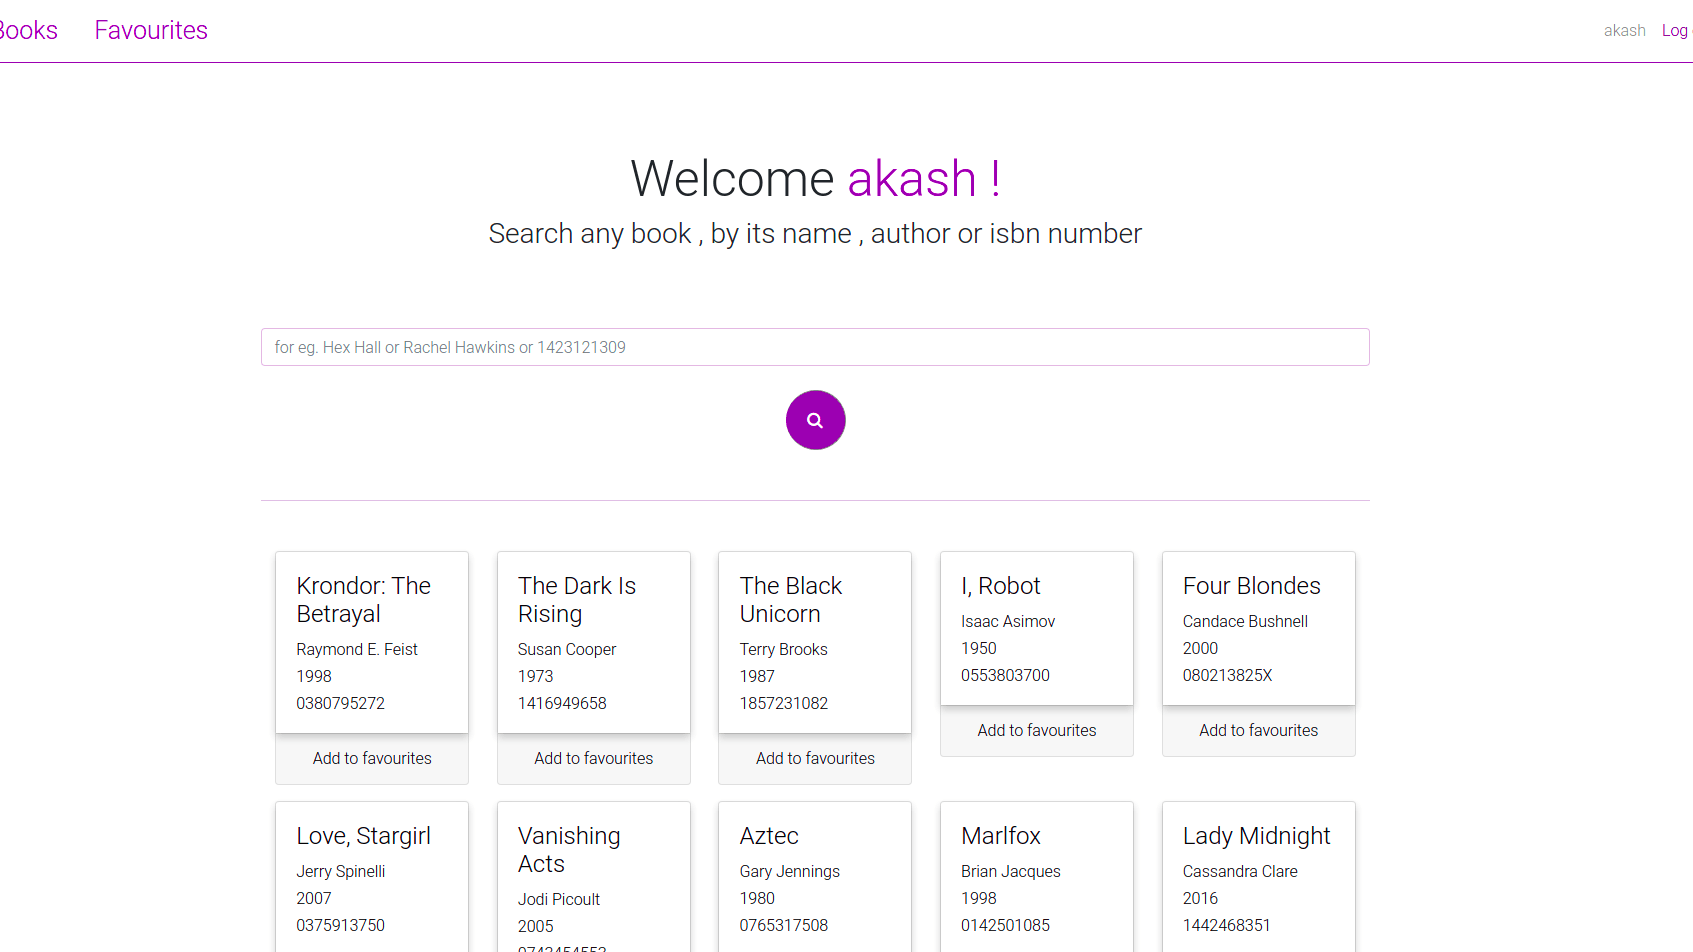Image resolution: width=1693 pixels, height=952 pixels.
Task: Open the I, Robot book card
Action: click(x=1037, y=628)
